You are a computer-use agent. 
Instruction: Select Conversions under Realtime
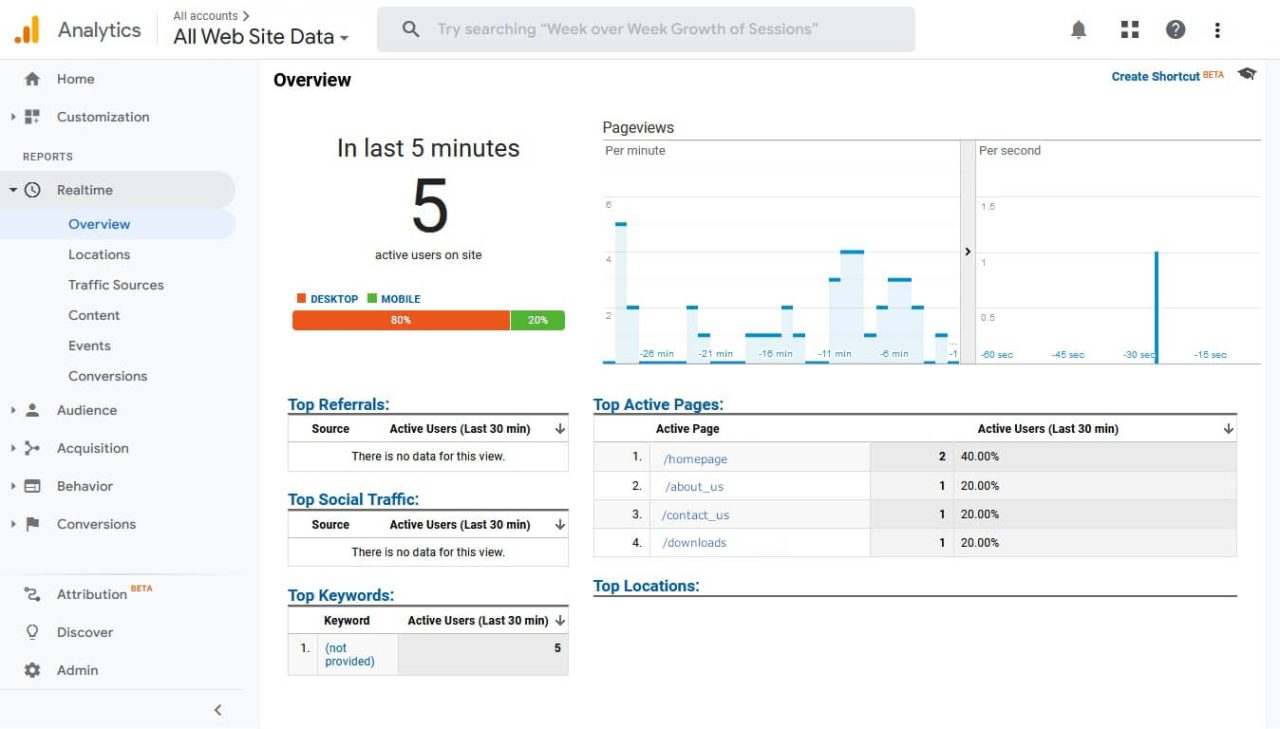point(108,376)
